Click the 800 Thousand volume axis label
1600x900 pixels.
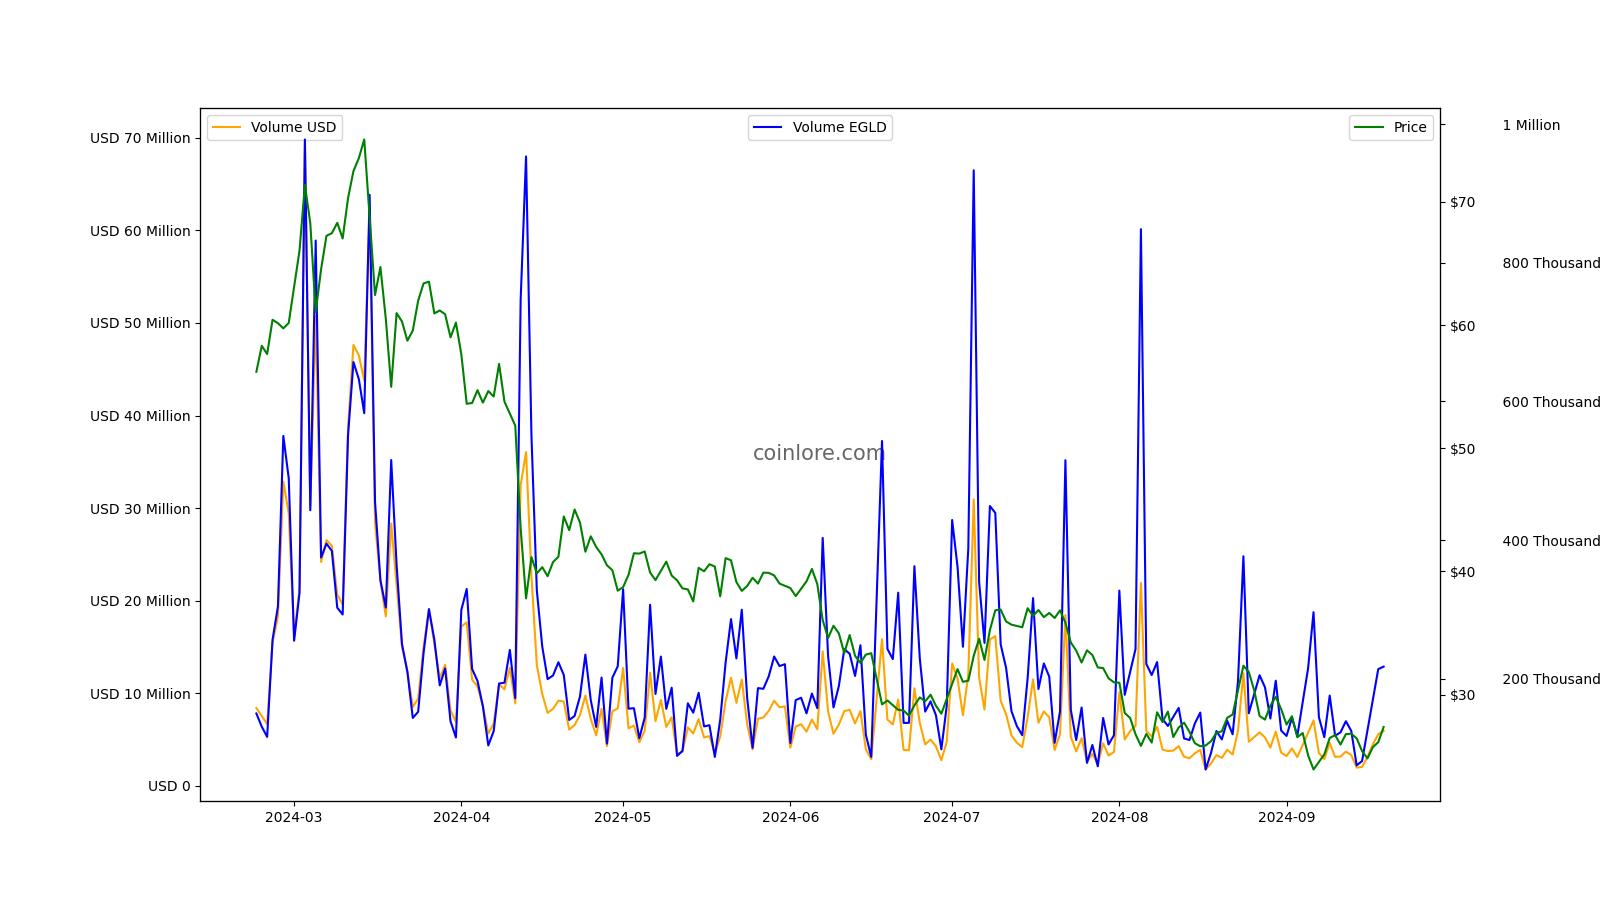click(x=1551, y=263)
